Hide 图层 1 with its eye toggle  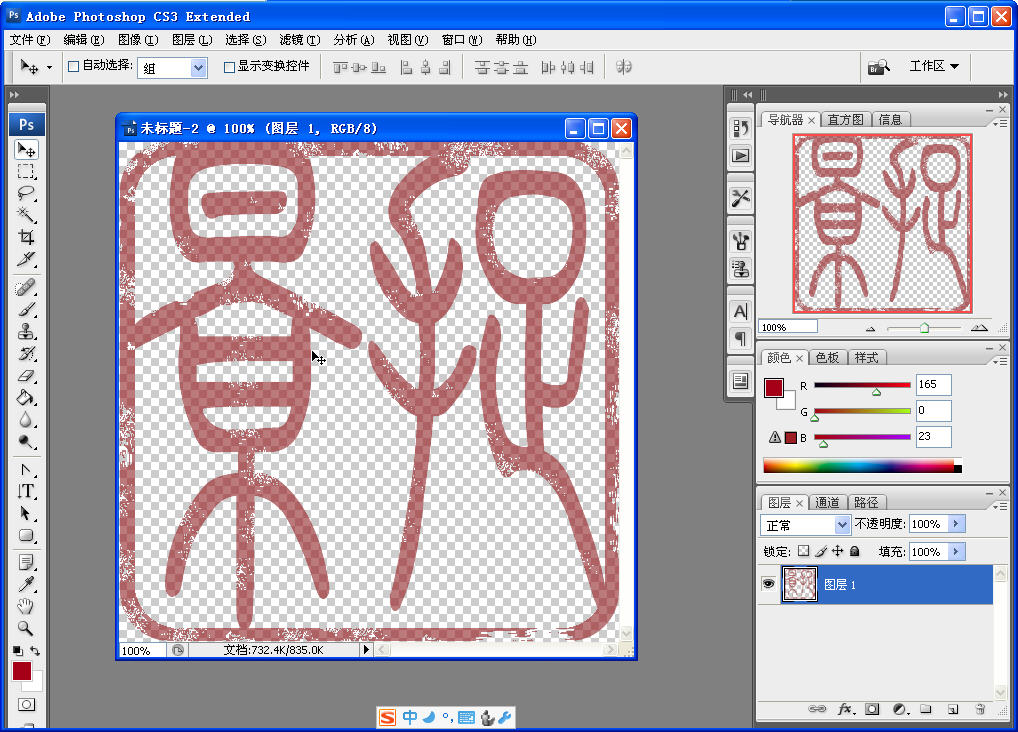point(768,584)
